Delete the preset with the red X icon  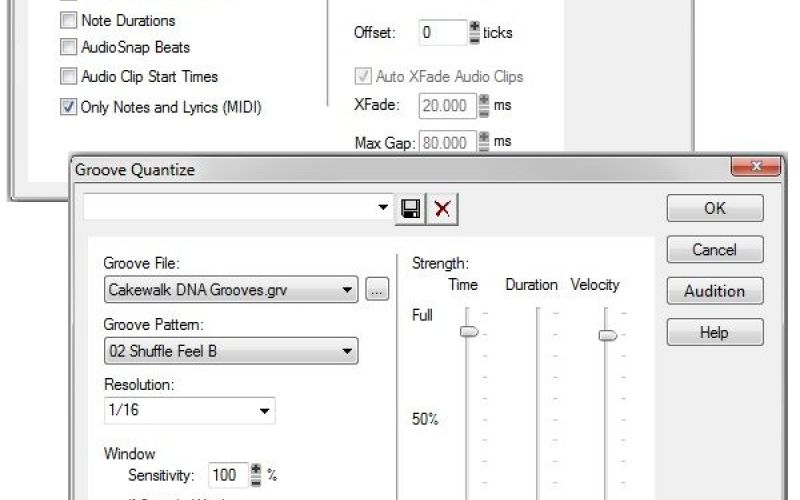click(441, 208)
